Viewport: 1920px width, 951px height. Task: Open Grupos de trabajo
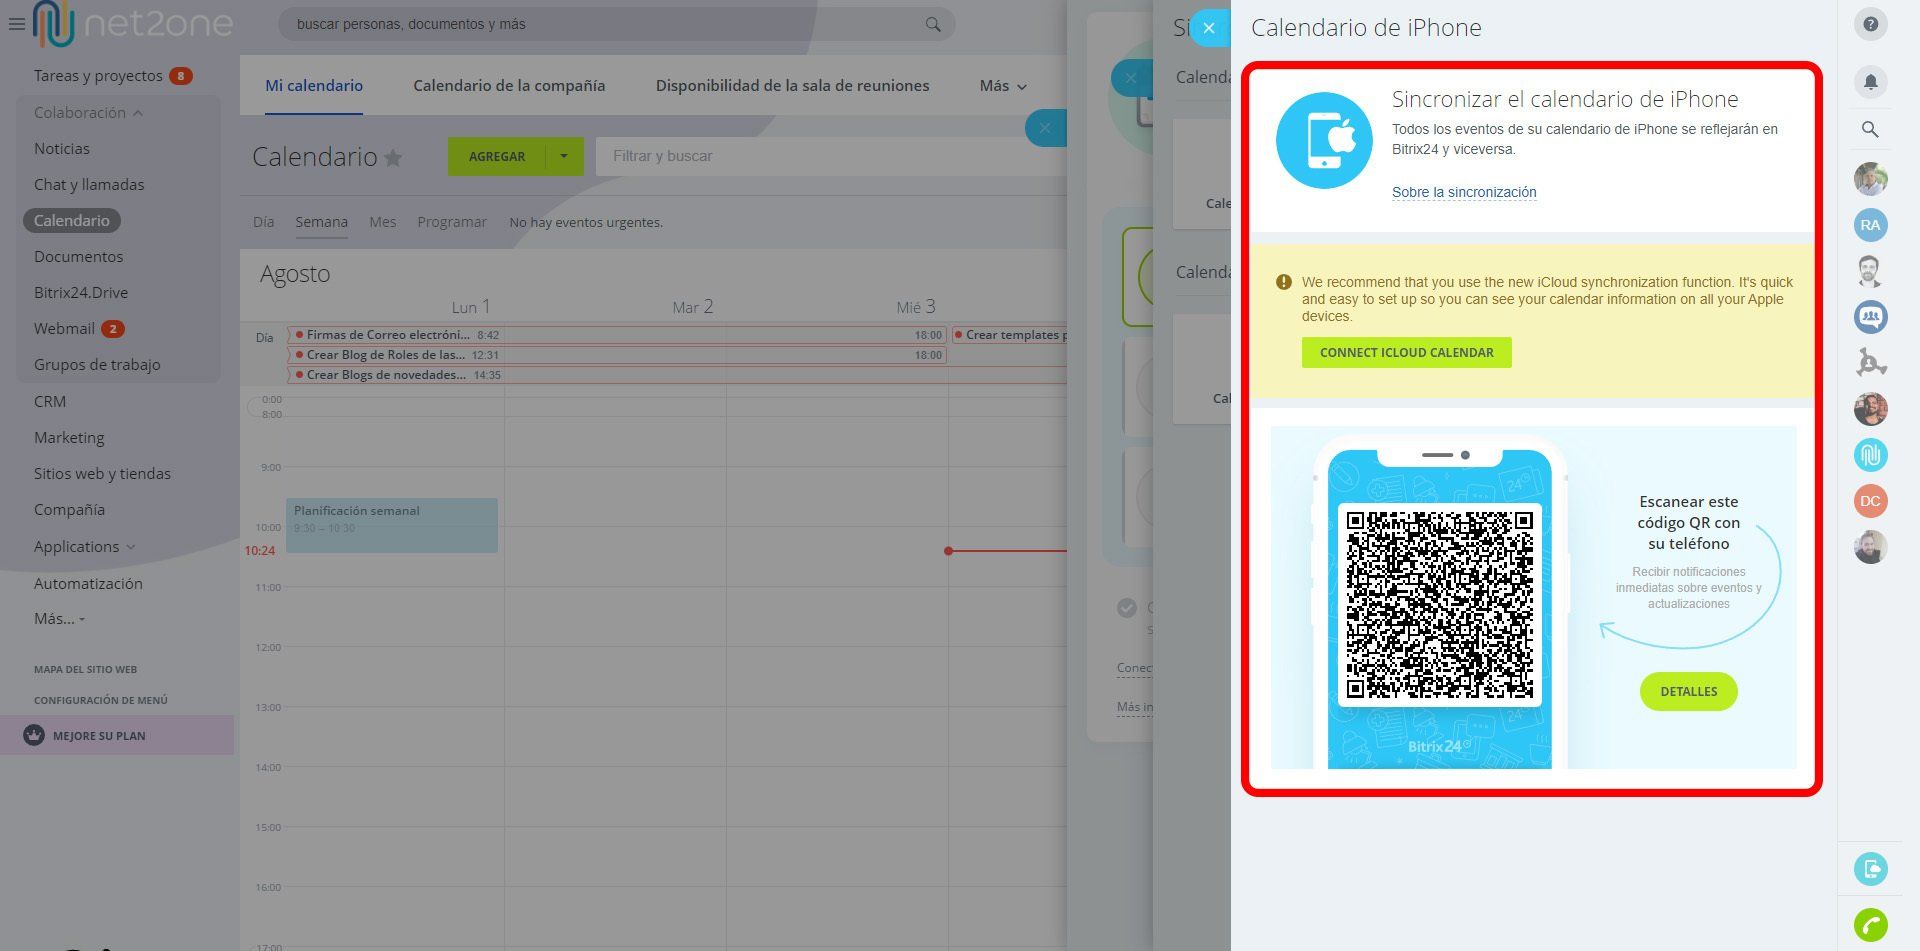[x=97, y=364]
